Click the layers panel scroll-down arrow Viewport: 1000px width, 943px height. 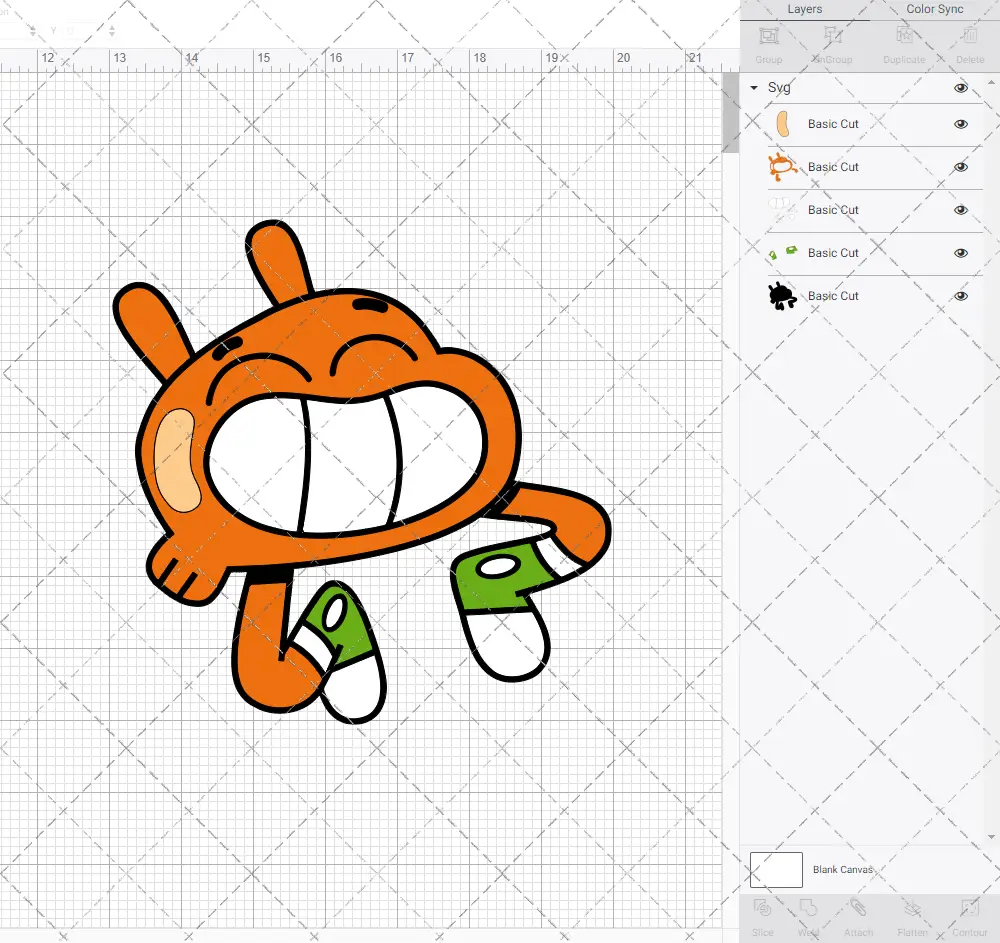990,837
